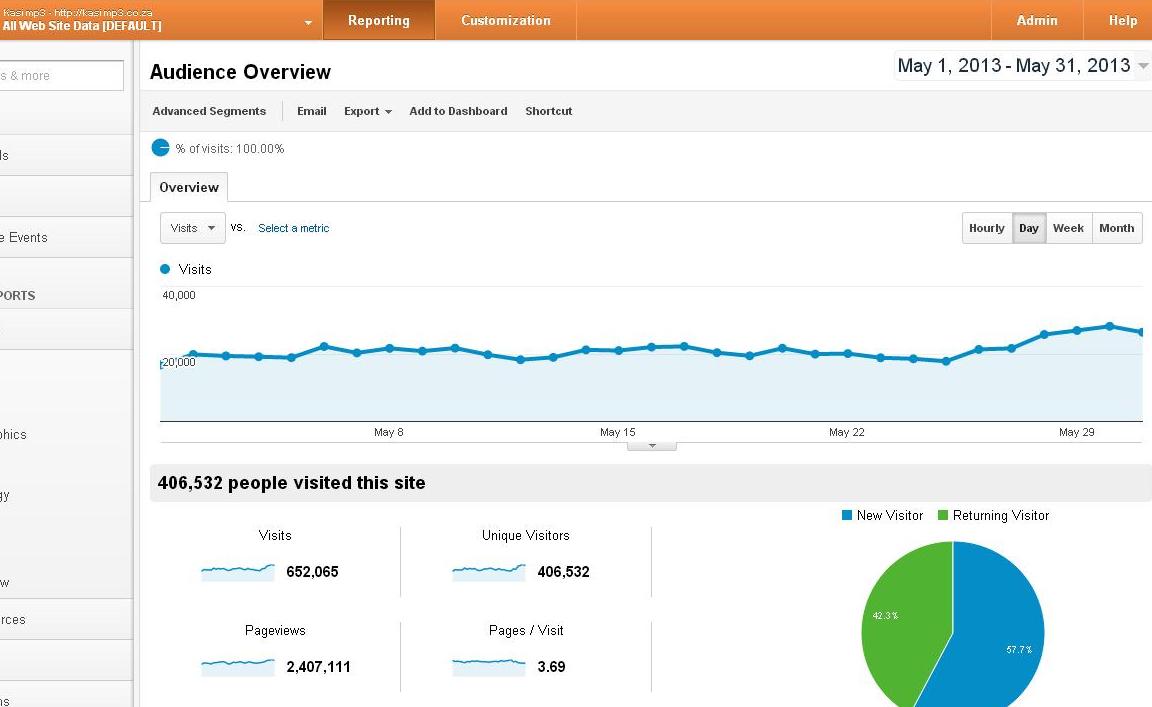
Task: Click the blue segment circle icon
Action: 160,148
